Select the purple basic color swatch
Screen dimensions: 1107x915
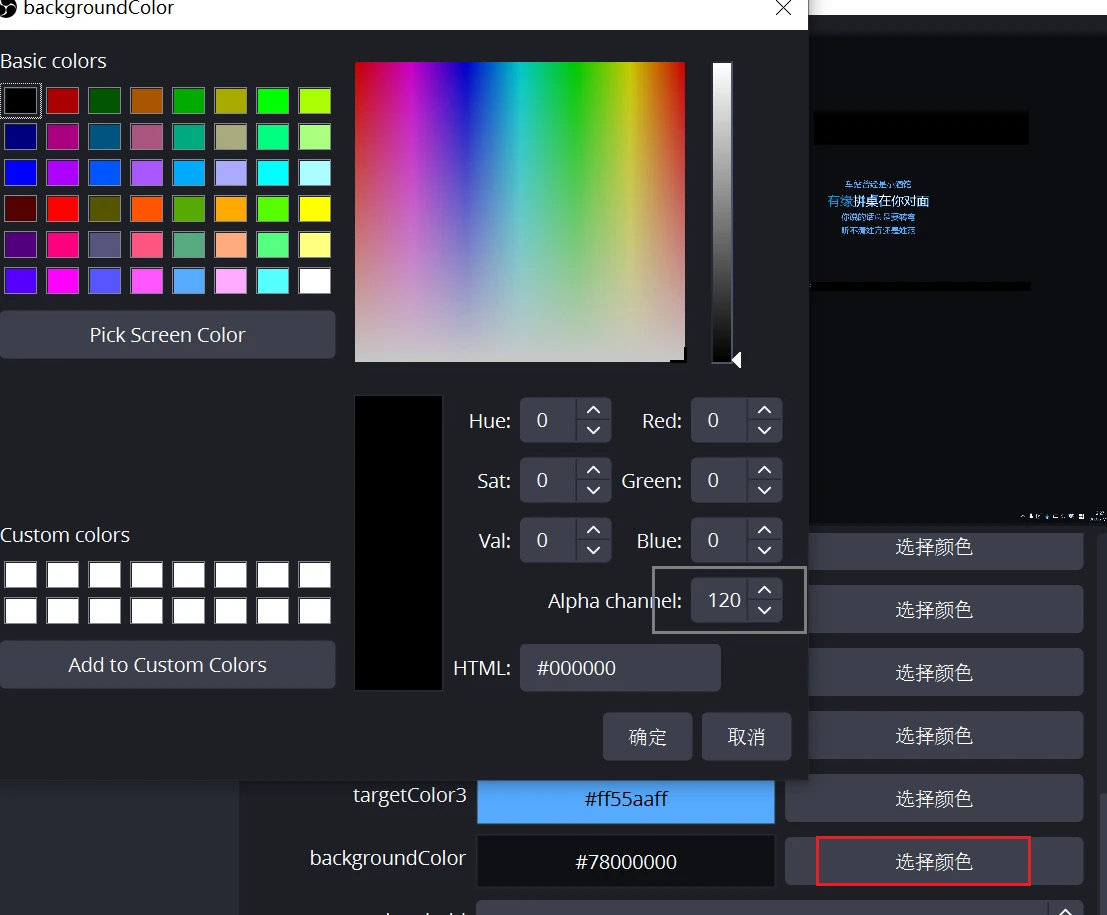click(x=63, y=173)
